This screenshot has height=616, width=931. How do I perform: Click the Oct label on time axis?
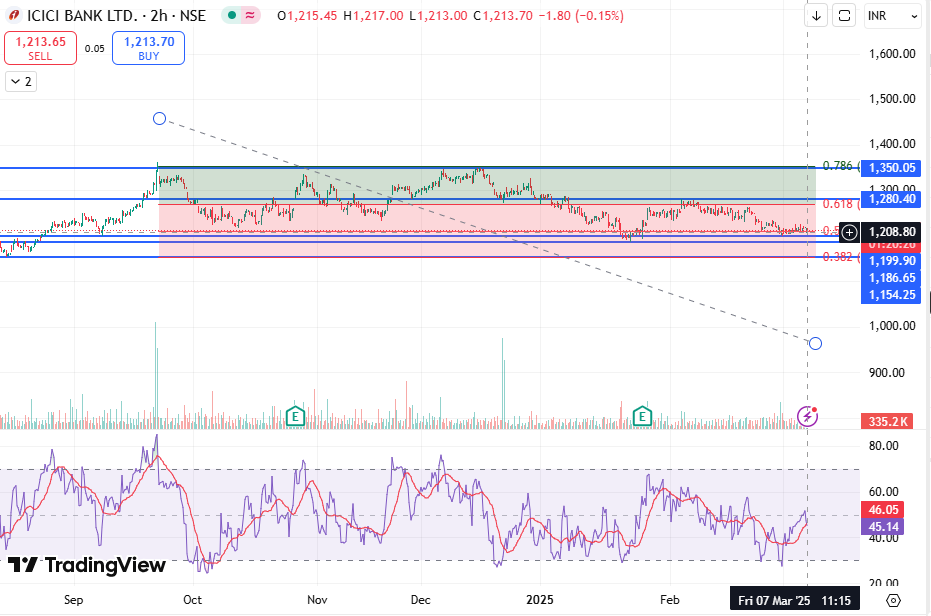pos(192,599)
